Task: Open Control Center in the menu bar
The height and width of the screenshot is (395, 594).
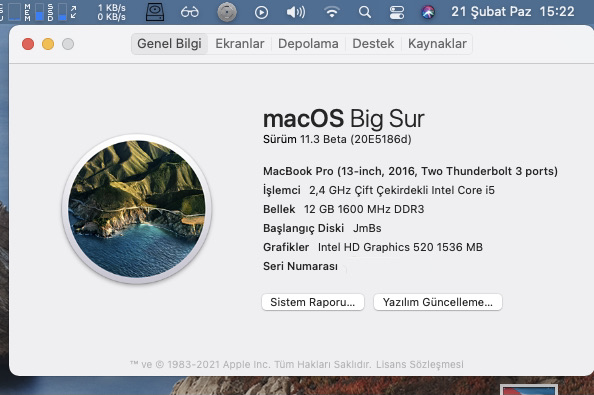Action: (397, 12)
